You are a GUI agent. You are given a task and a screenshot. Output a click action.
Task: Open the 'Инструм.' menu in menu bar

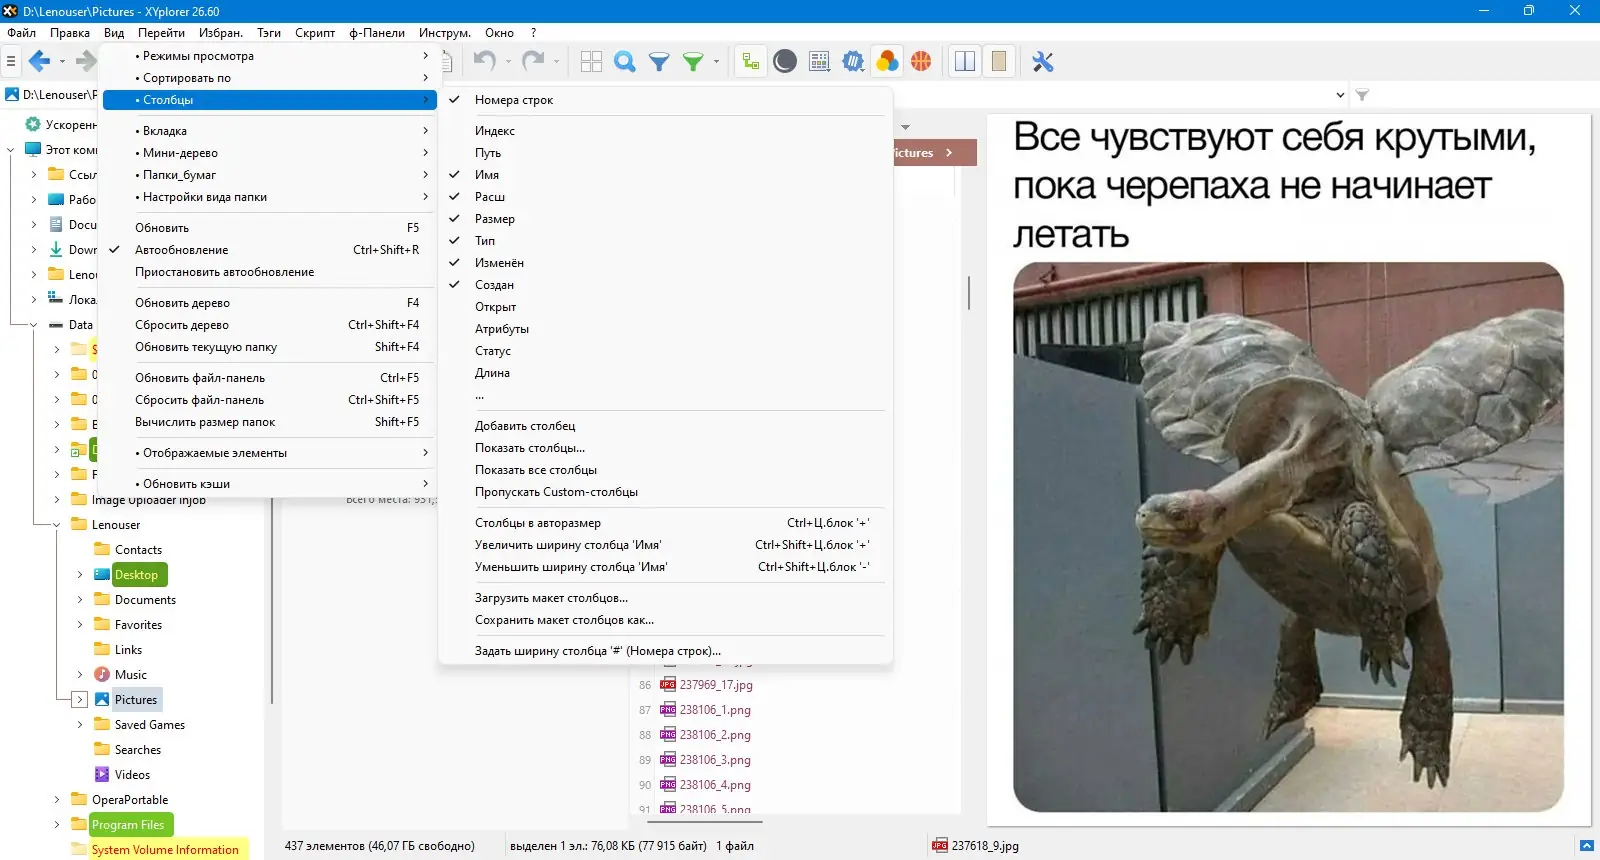(x=444, y=33)
